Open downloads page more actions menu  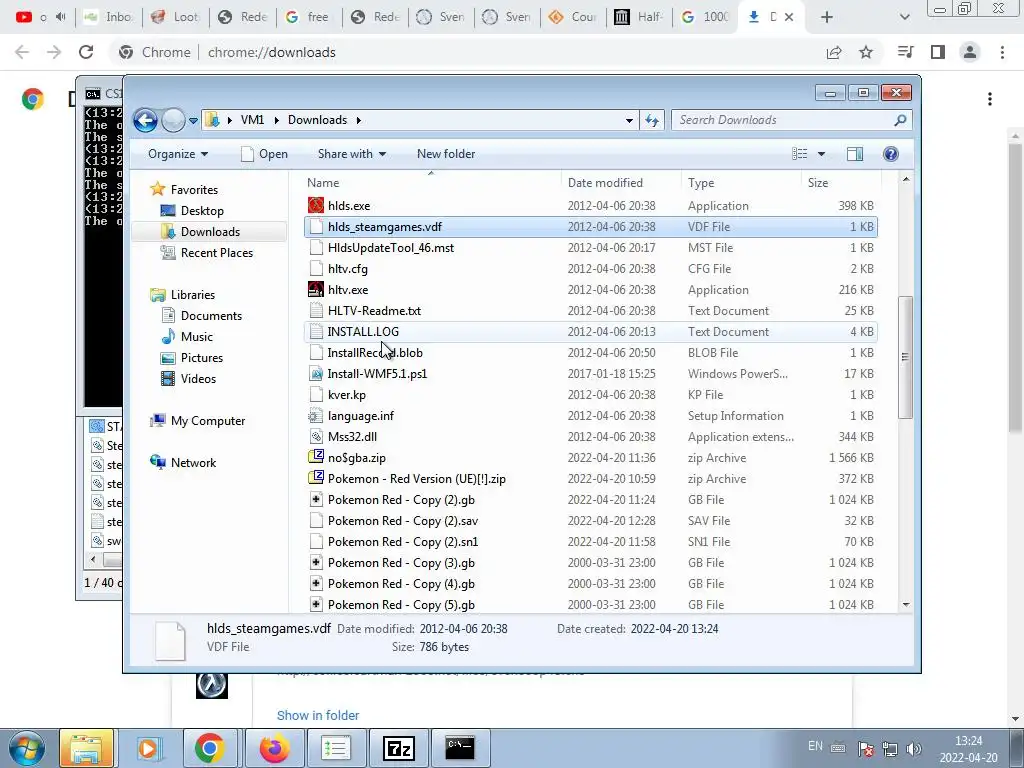point(990,99)
